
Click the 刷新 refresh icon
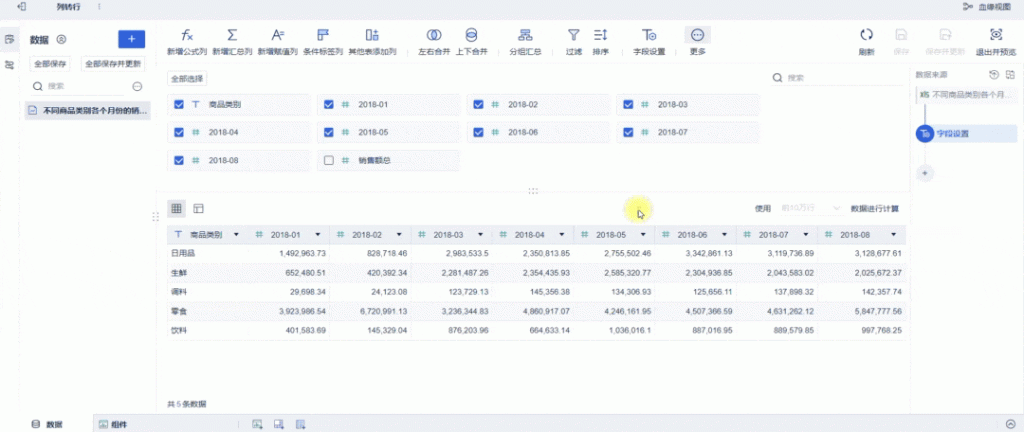coord(867,35)
